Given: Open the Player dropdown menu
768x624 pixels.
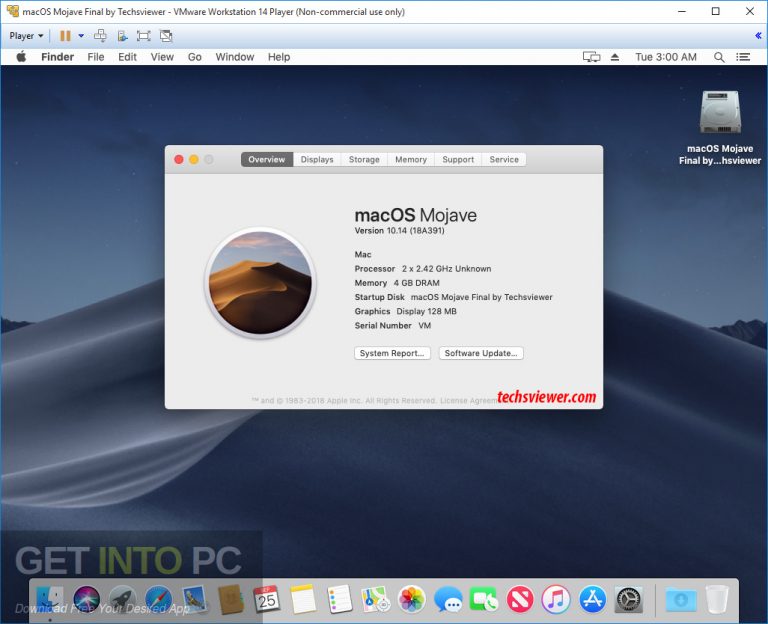Looking at the screenshot, I should [26, 36].
